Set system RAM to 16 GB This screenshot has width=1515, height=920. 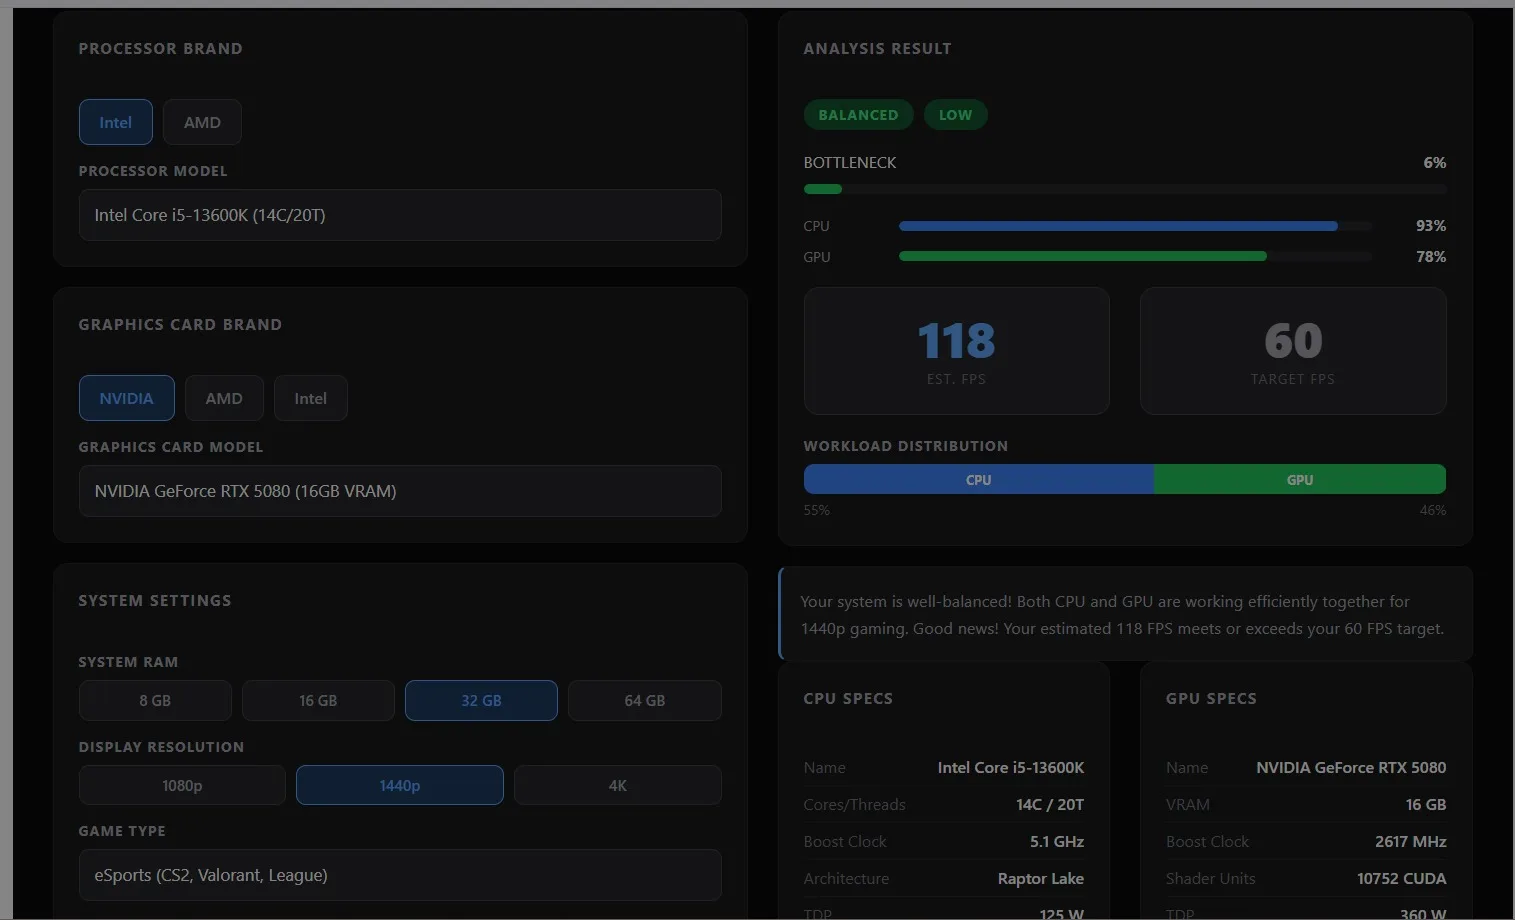tap(318, 700)
